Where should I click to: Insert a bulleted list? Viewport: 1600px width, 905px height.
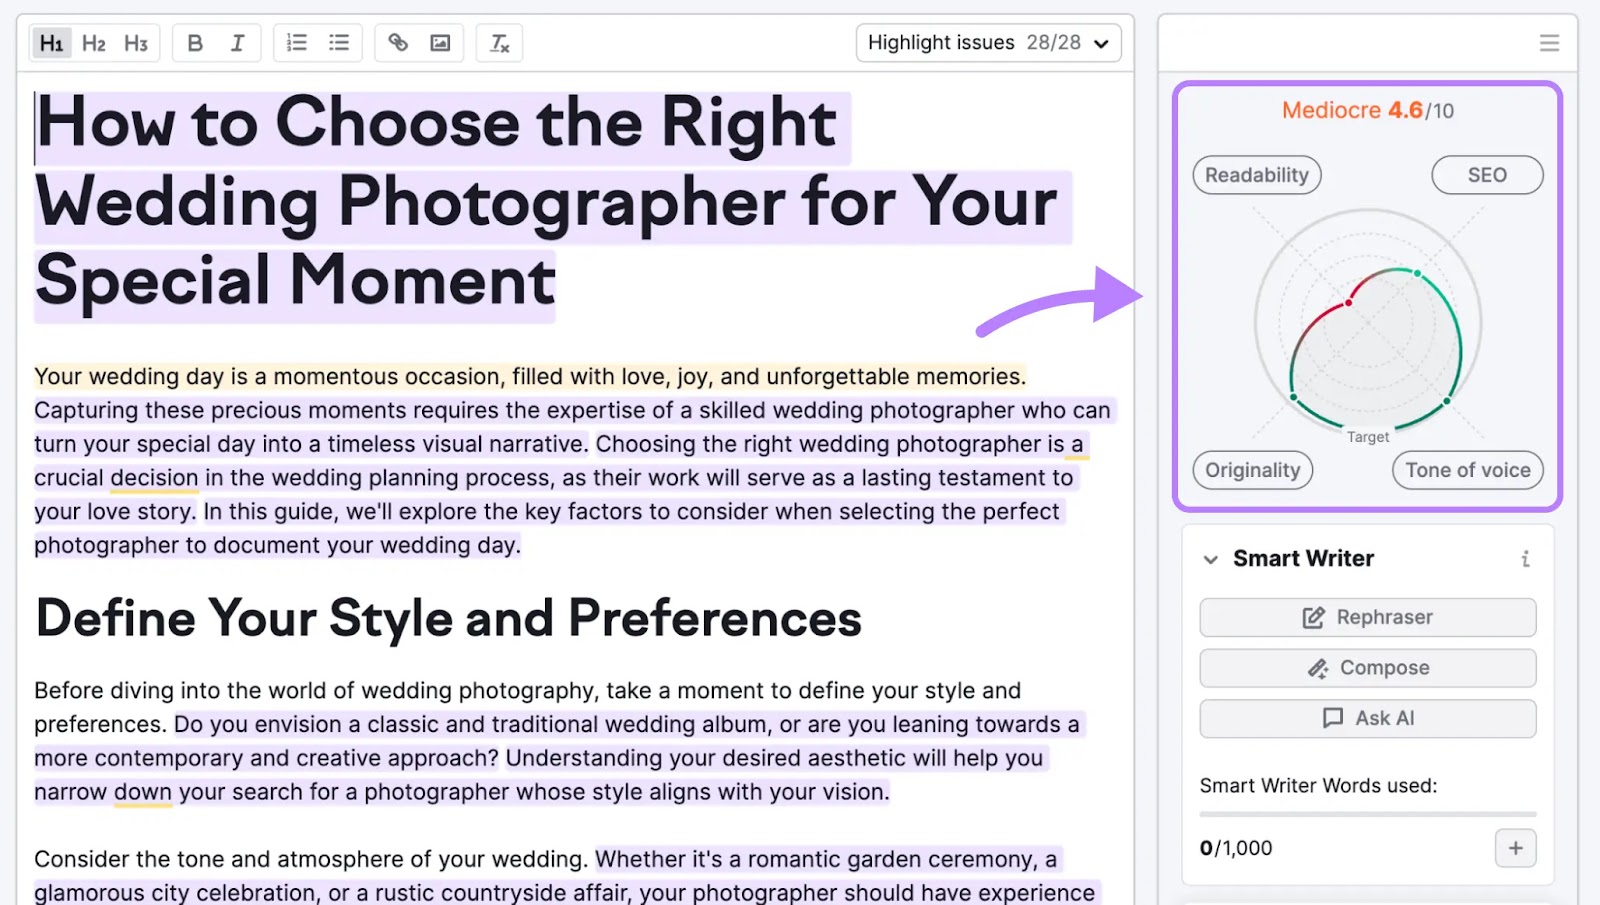(339, 43)
